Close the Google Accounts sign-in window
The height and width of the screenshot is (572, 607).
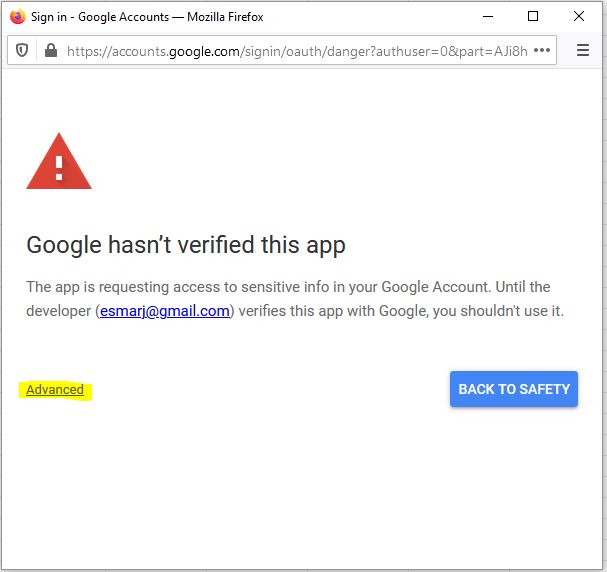click(579, 17)
